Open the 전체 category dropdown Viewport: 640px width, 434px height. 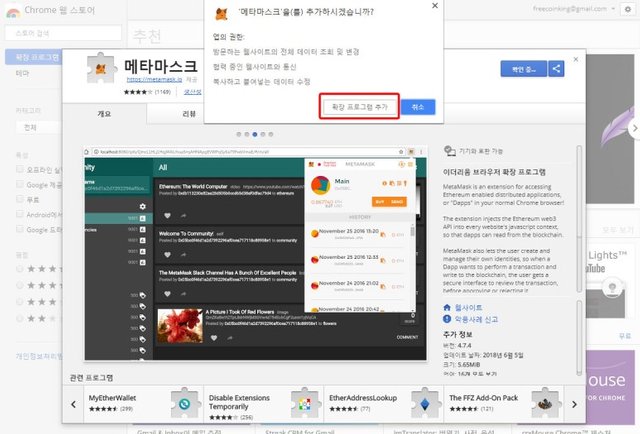click(x=39, y=127)
